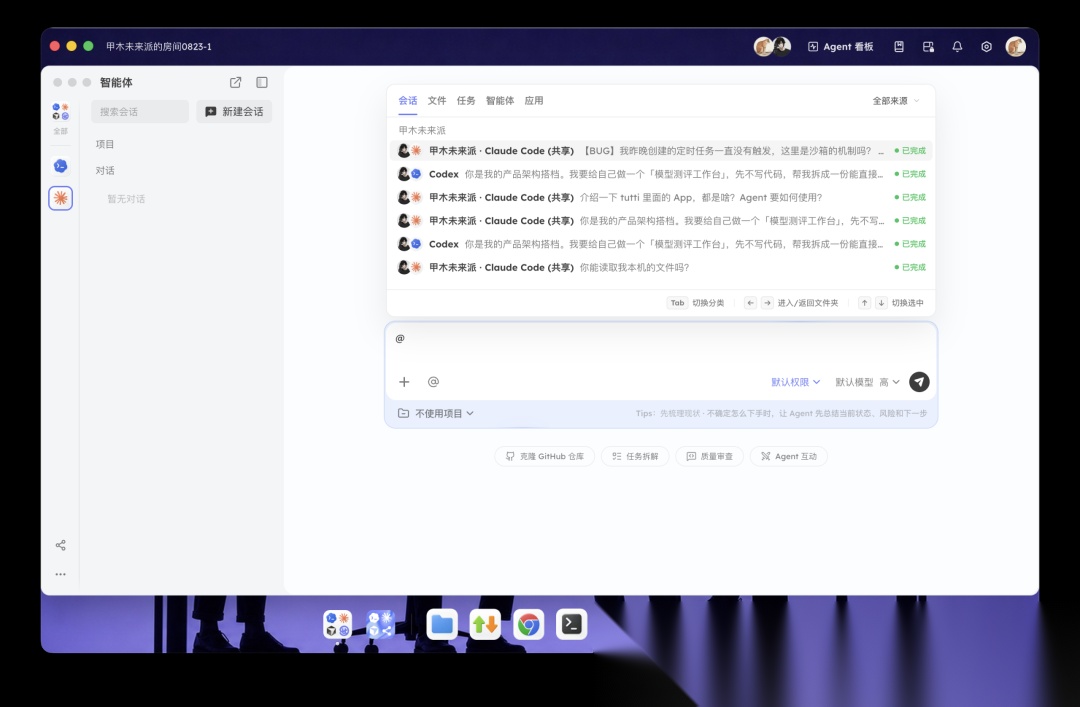This screenshot has height=707, width=1080.
Task: Click the share icon at sidebar bottom
Action: pos(61,545)
